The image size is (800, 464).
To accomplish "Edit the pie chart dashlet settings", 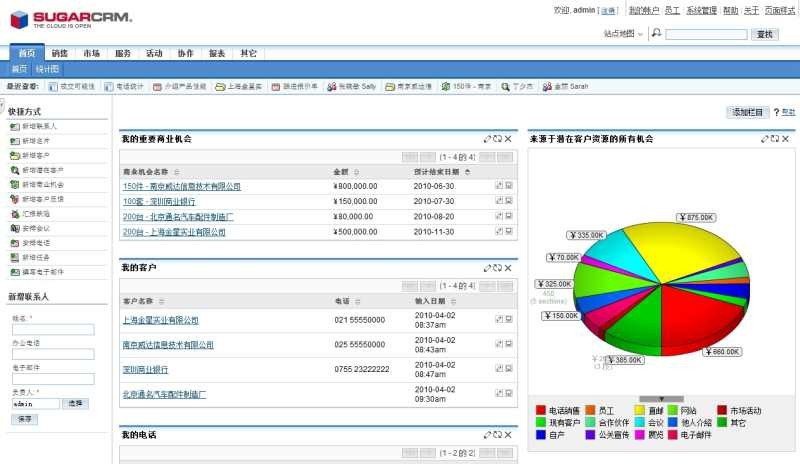I will coord(764,139).
